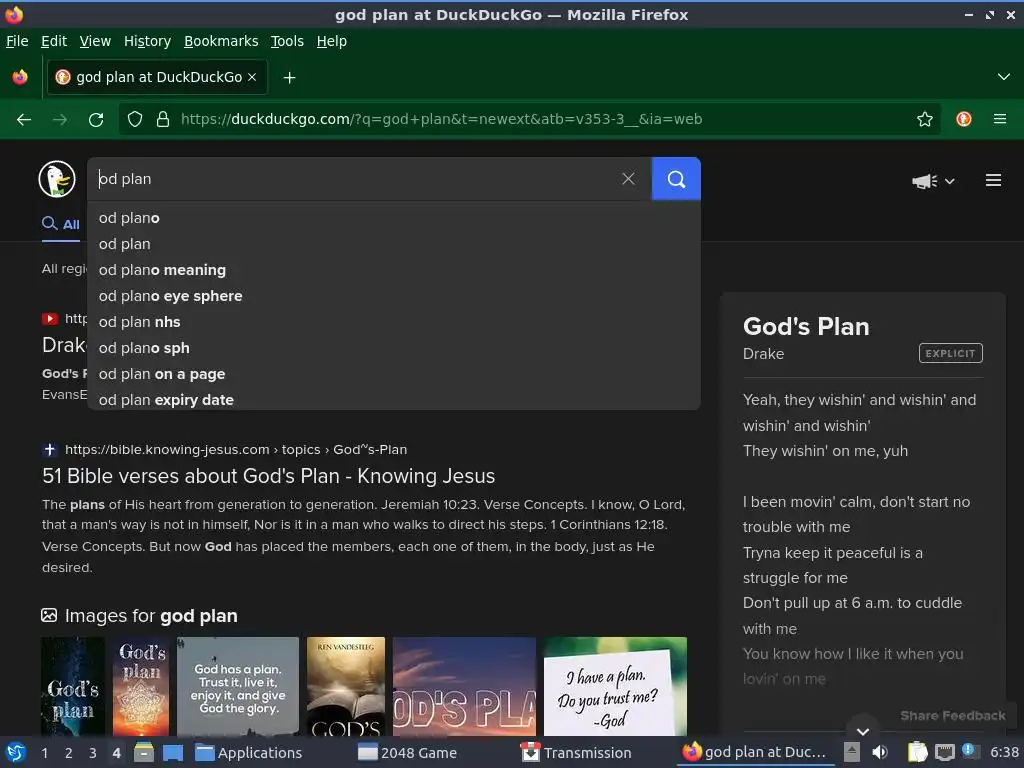Open the File menu
The image size is (1024, 768).
pyautogui.click(x=17, y=41)
